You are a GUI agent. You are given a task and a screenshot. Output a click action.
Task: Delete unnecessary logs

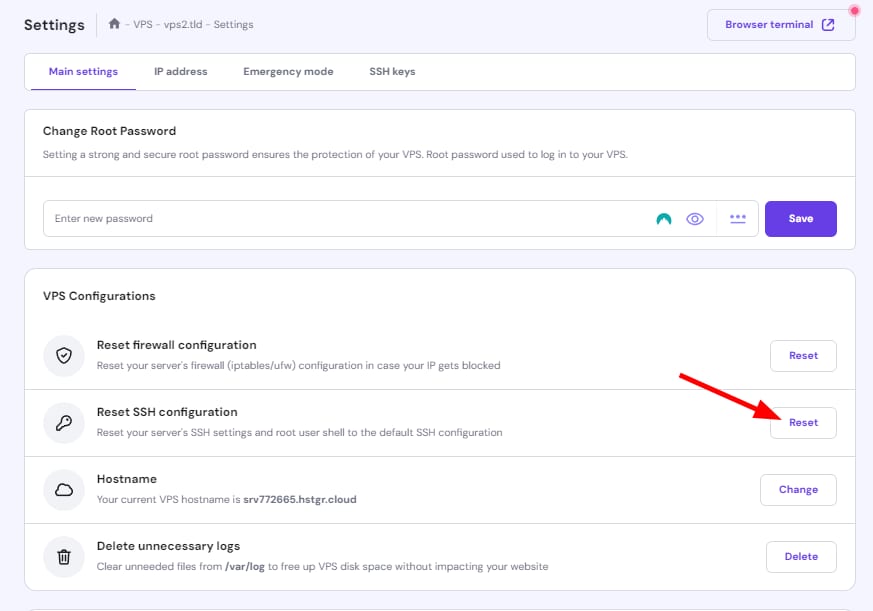point(801,557)
